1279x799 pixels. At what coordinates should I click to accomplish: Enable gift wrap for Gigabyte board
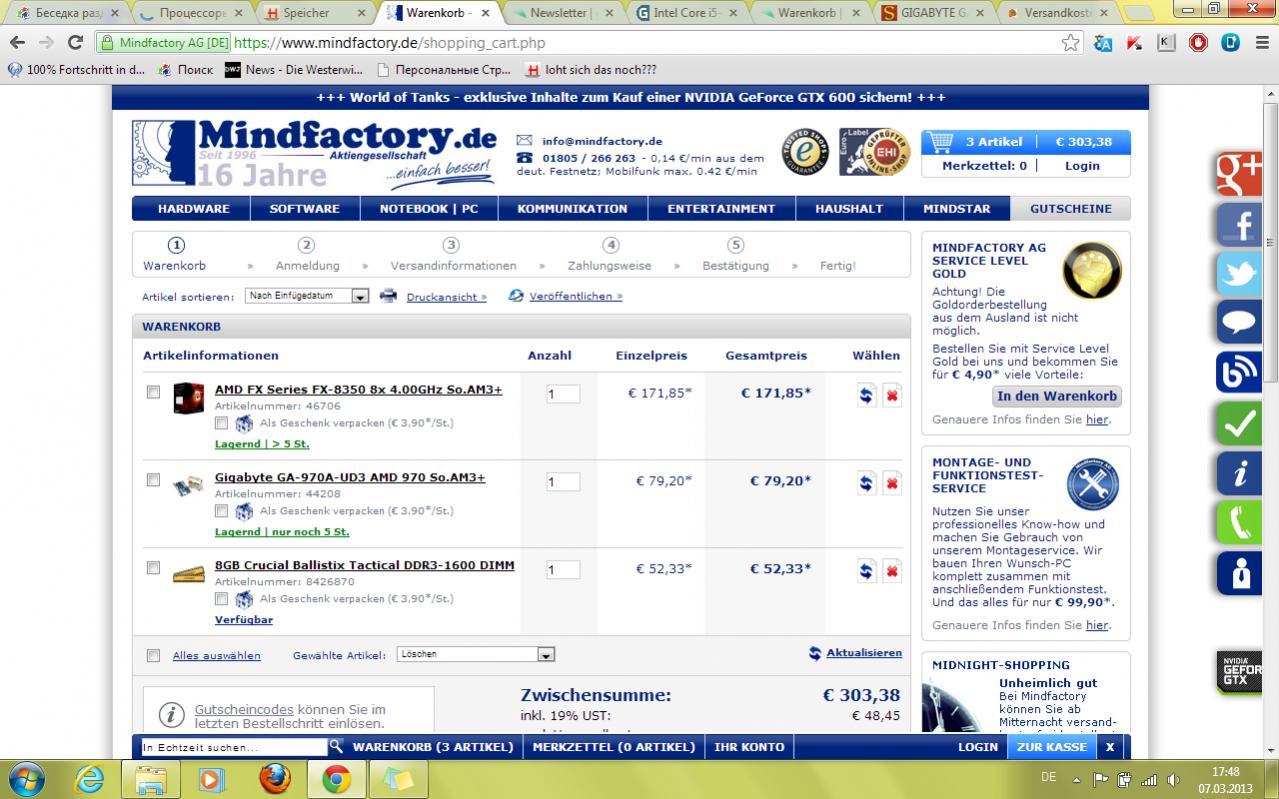tap(221, 511)
